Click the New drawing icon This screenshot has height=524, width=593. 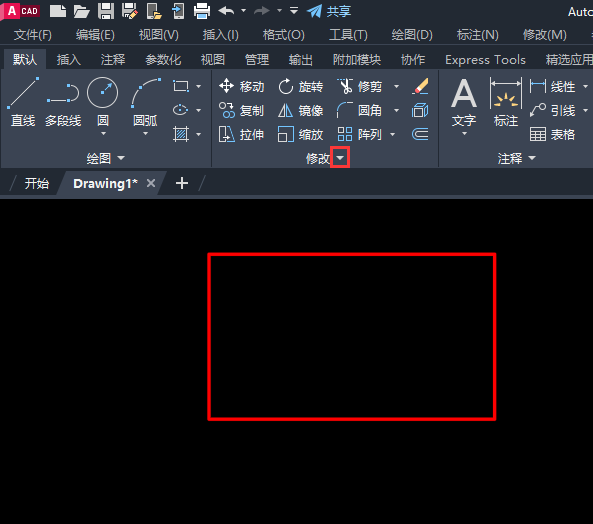tap(58, 11)
